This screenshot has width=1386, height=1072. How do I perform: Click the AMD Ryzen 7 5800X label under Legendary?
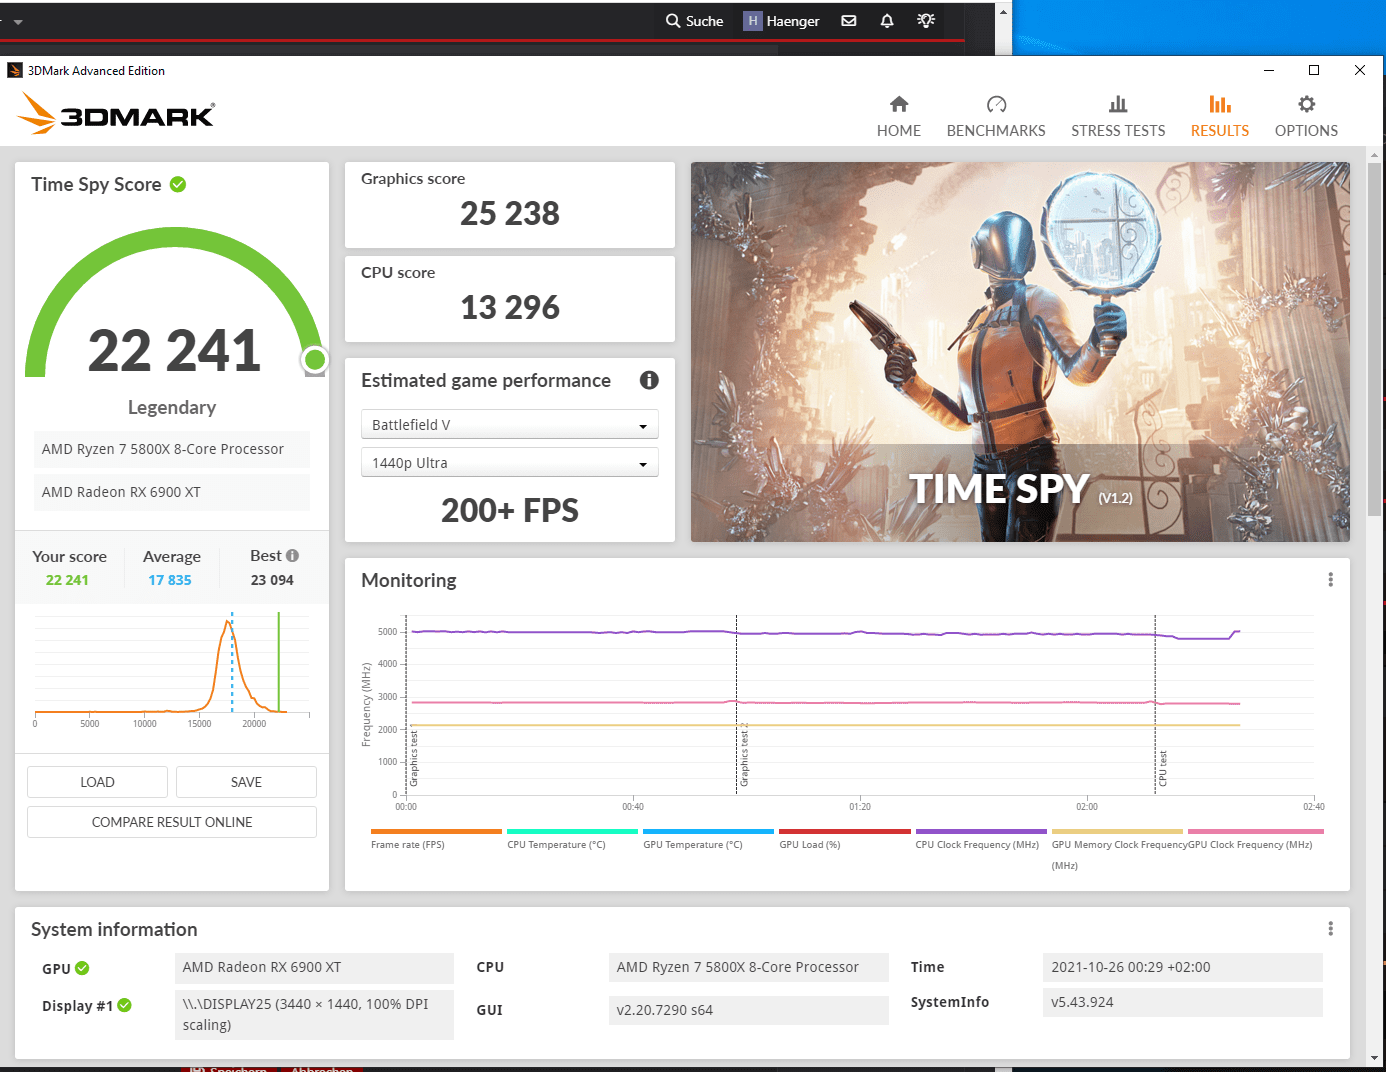[x=172, y=449]
